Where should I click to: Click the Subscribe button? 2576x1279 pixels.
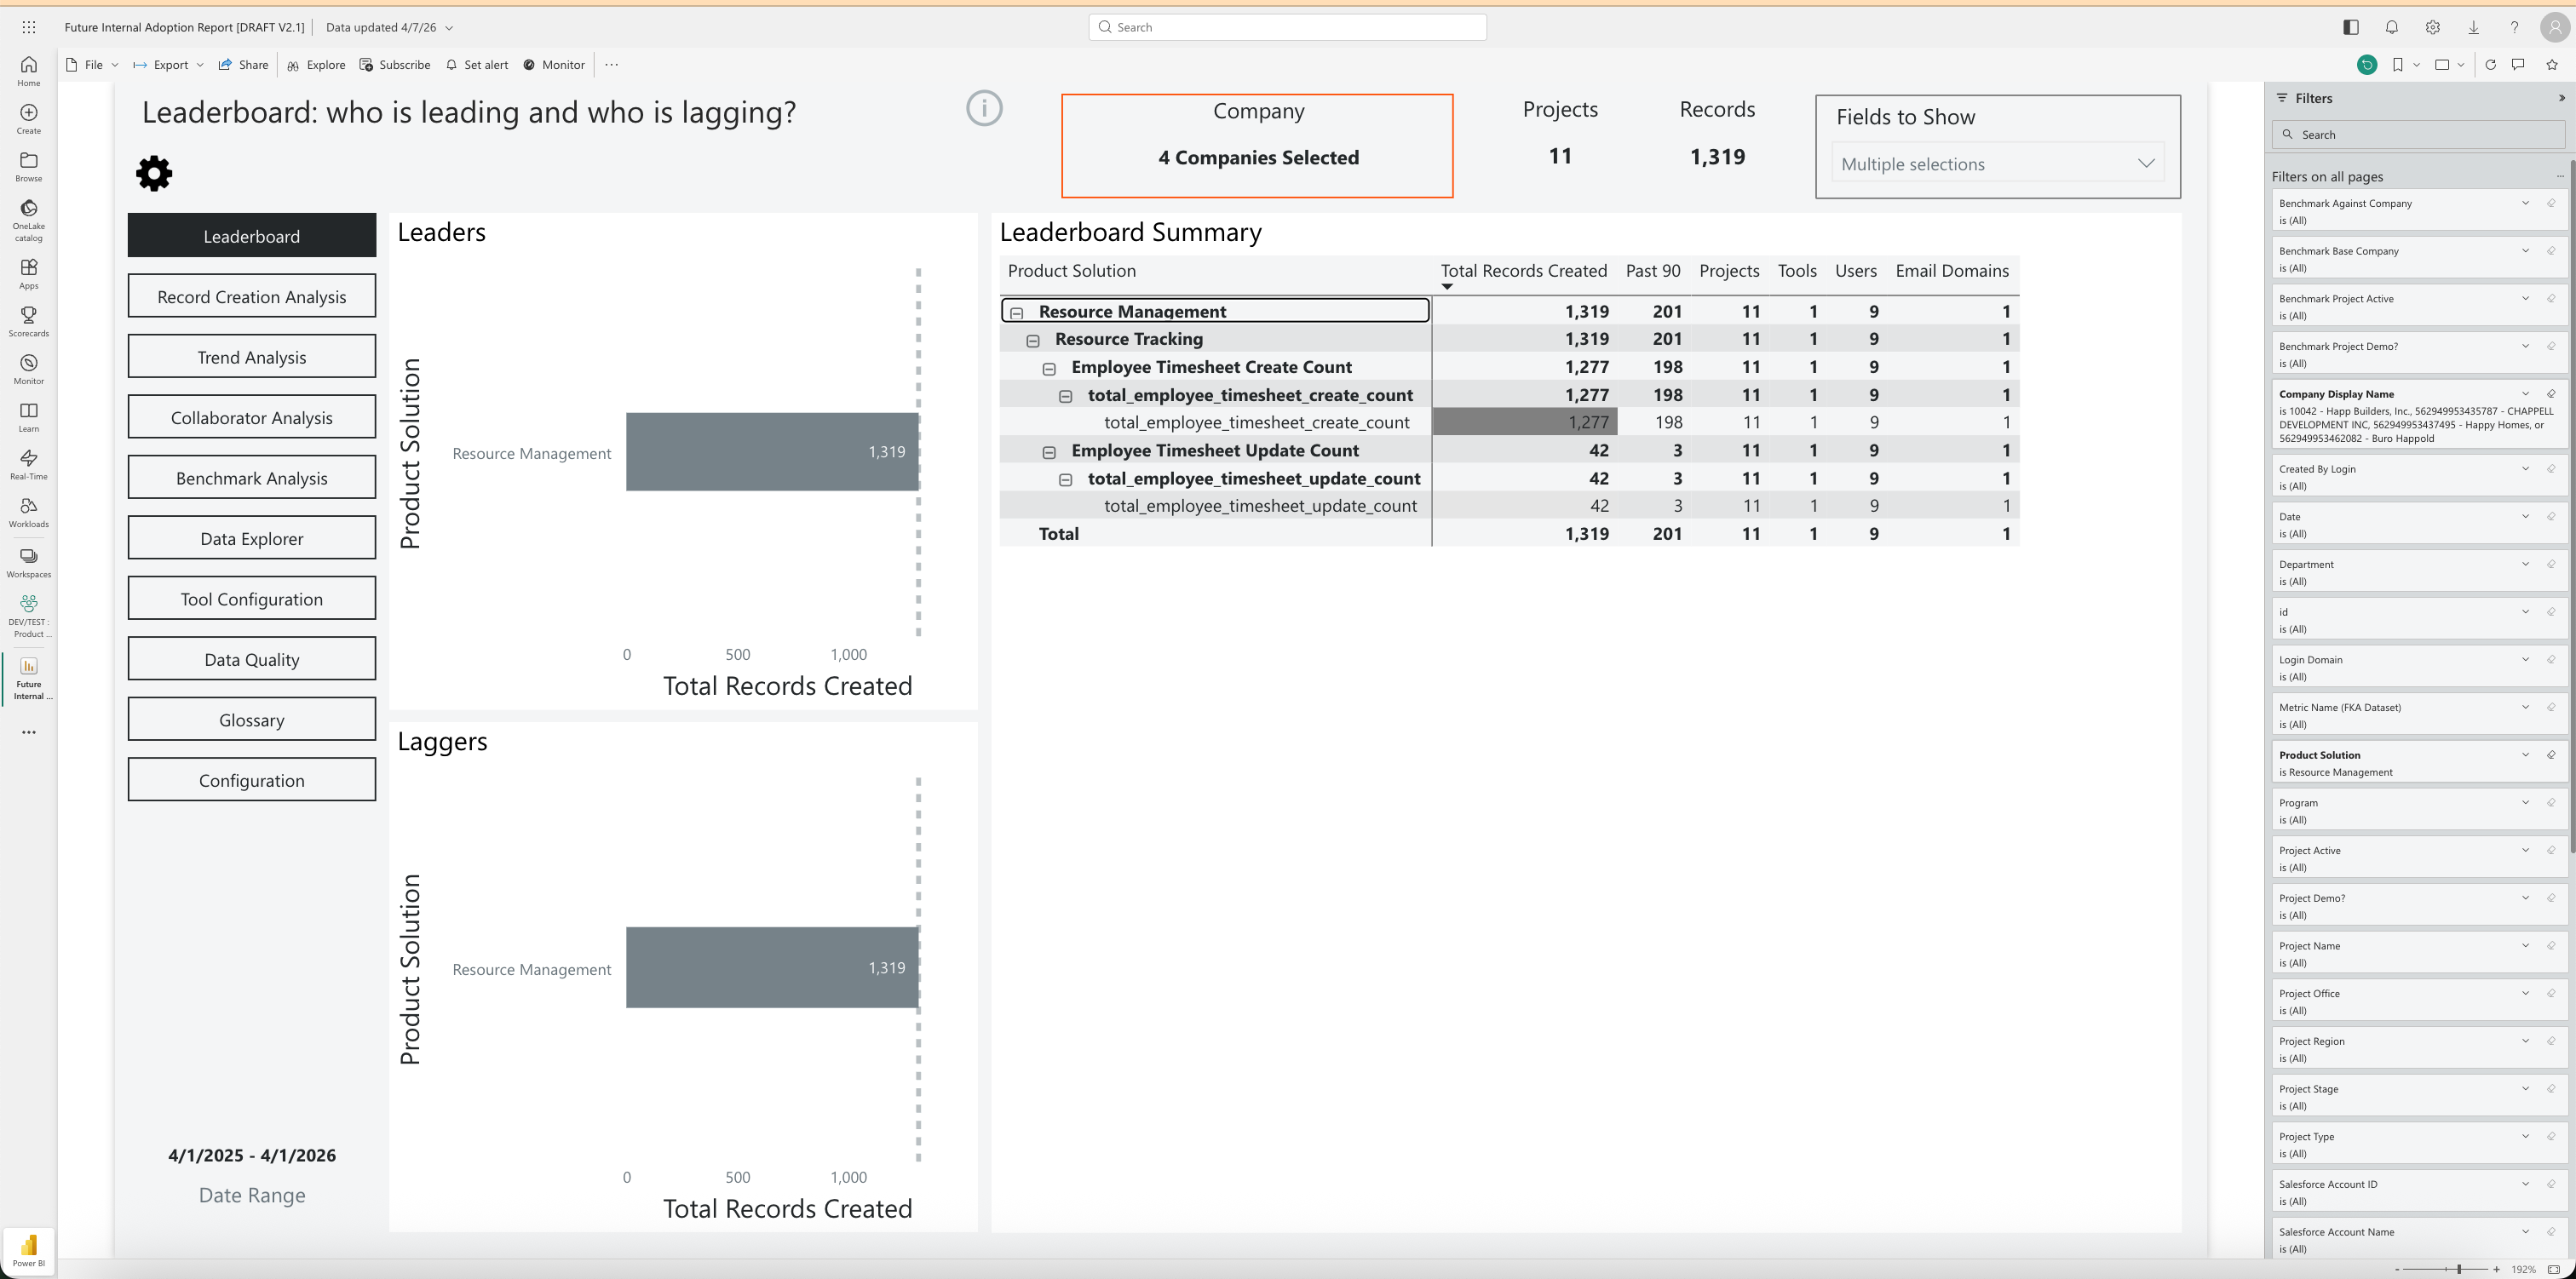point(395,65)
